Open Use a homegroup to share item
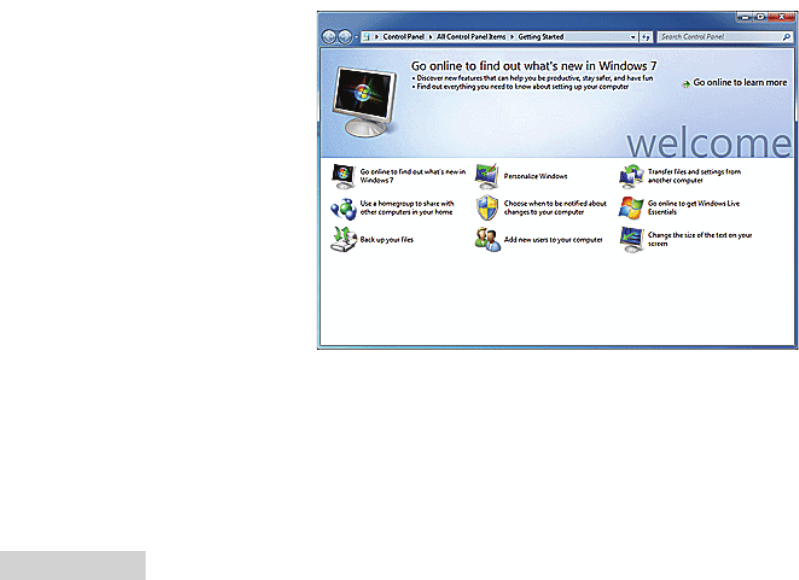 pyautogui.click(x=407, y=207)
